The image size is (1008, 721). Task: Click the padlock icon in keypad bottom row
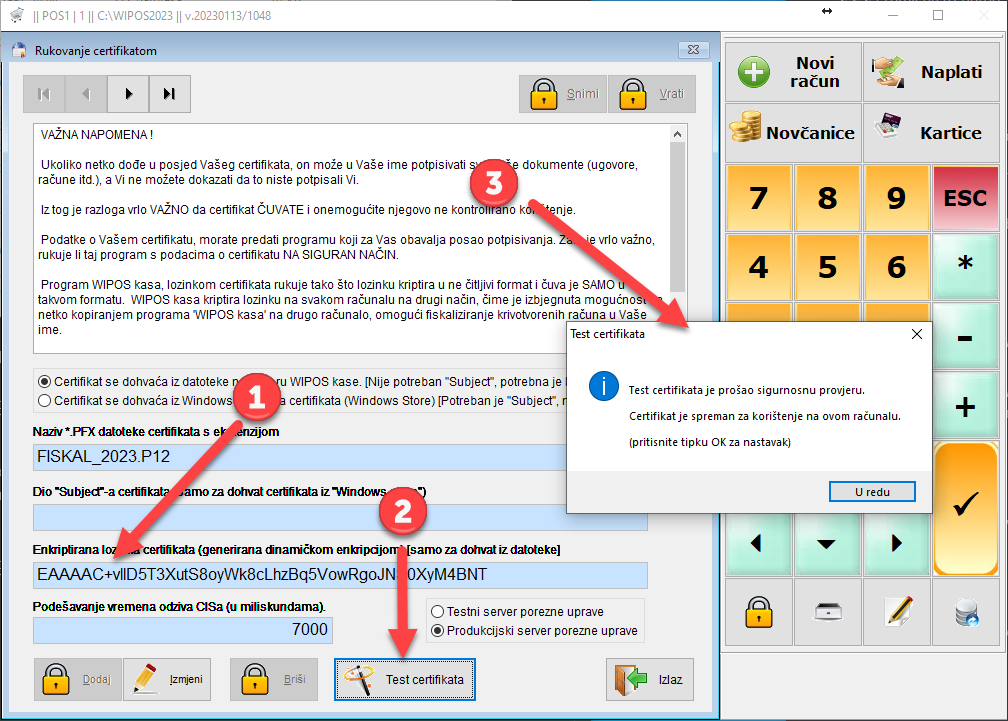pos(758,613)
